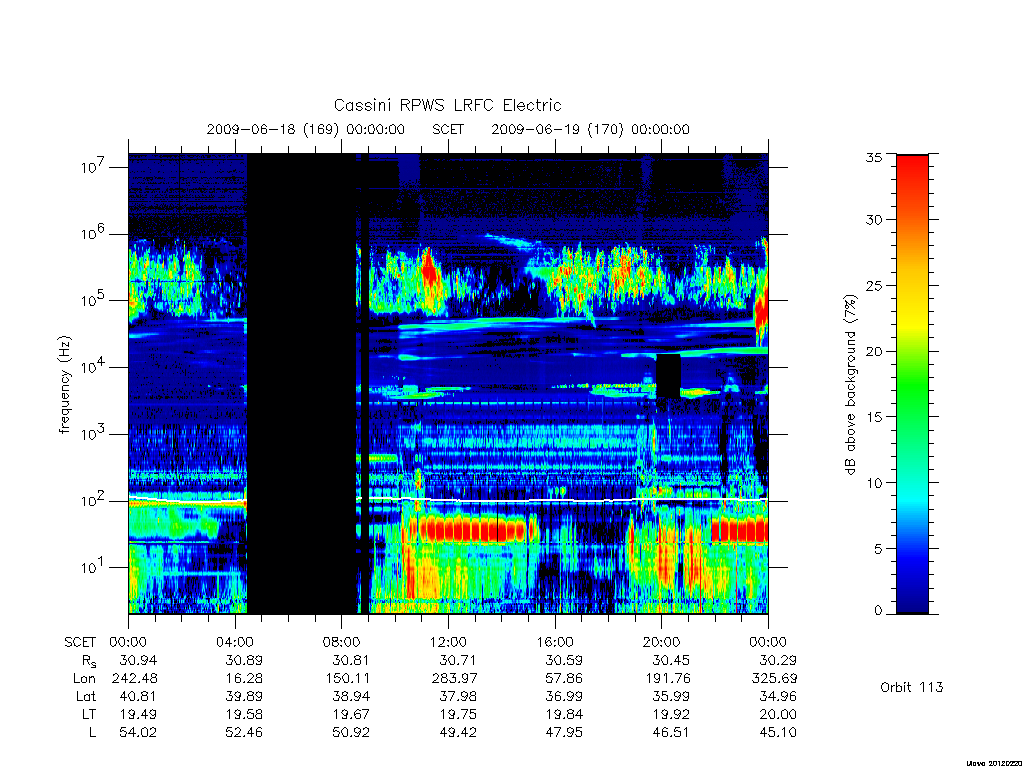This screenshot has height=768, width=1024.
Task: Click the Rs value 30.94
Action: pyautogui.click(x=138, y=660)
